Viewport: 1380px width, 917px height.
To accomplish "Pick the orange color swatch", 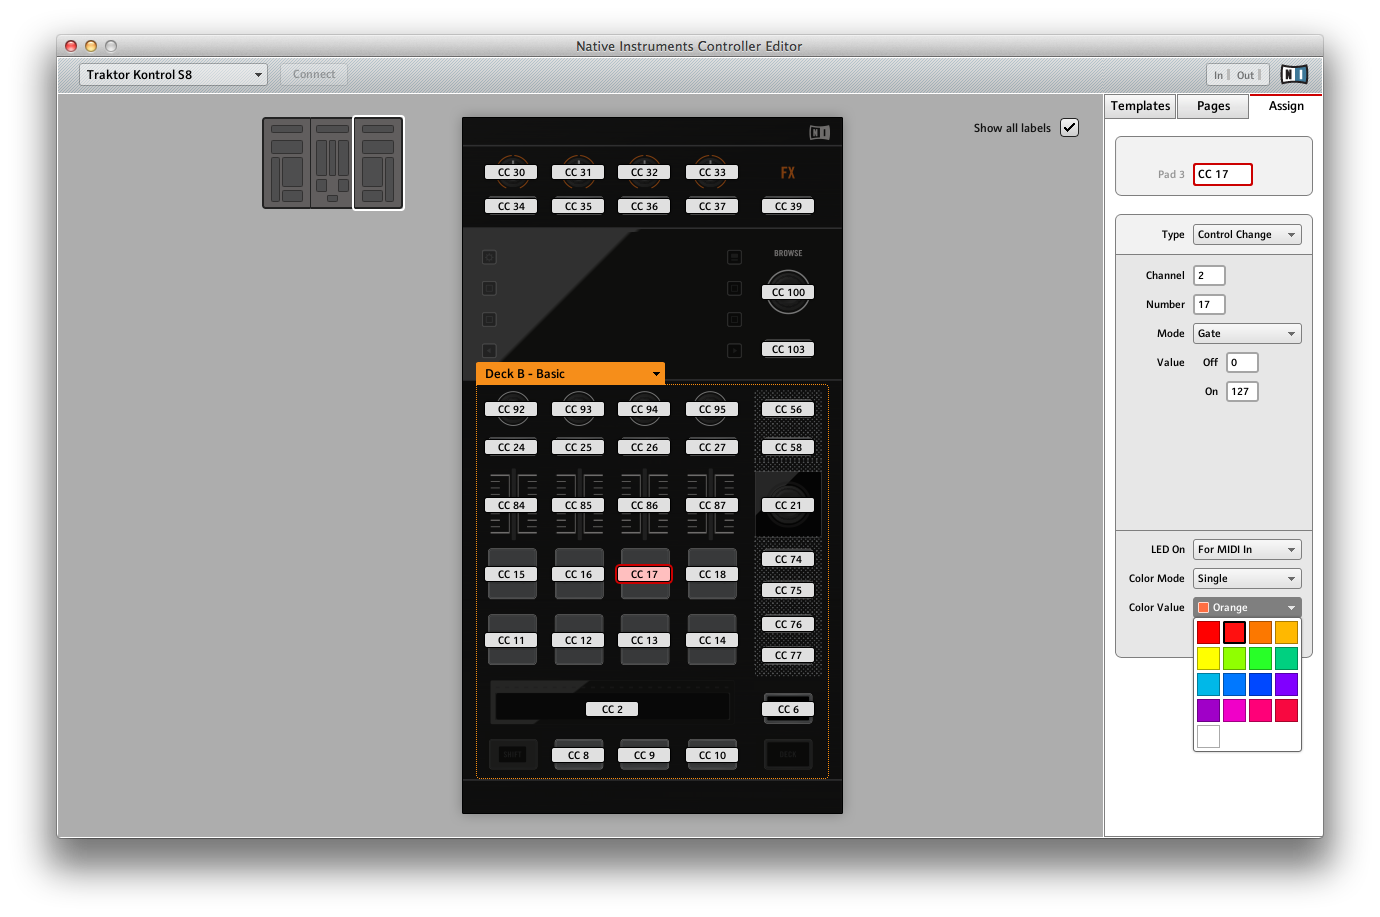I will (x=1260, y=632).
